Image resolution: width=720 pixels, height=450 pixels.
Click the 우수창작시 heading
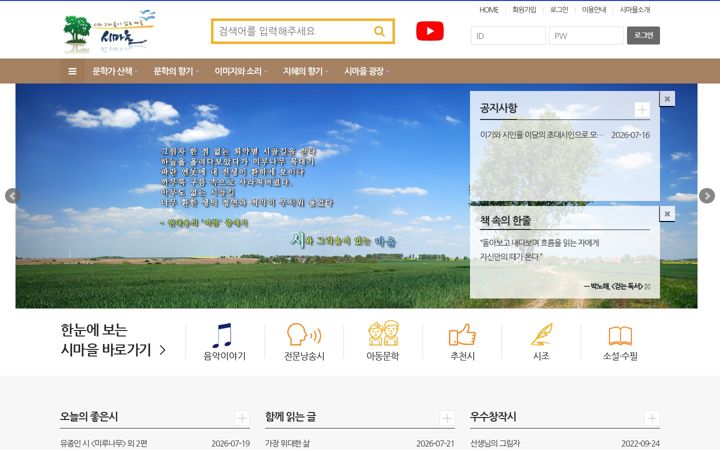[493, 416]
